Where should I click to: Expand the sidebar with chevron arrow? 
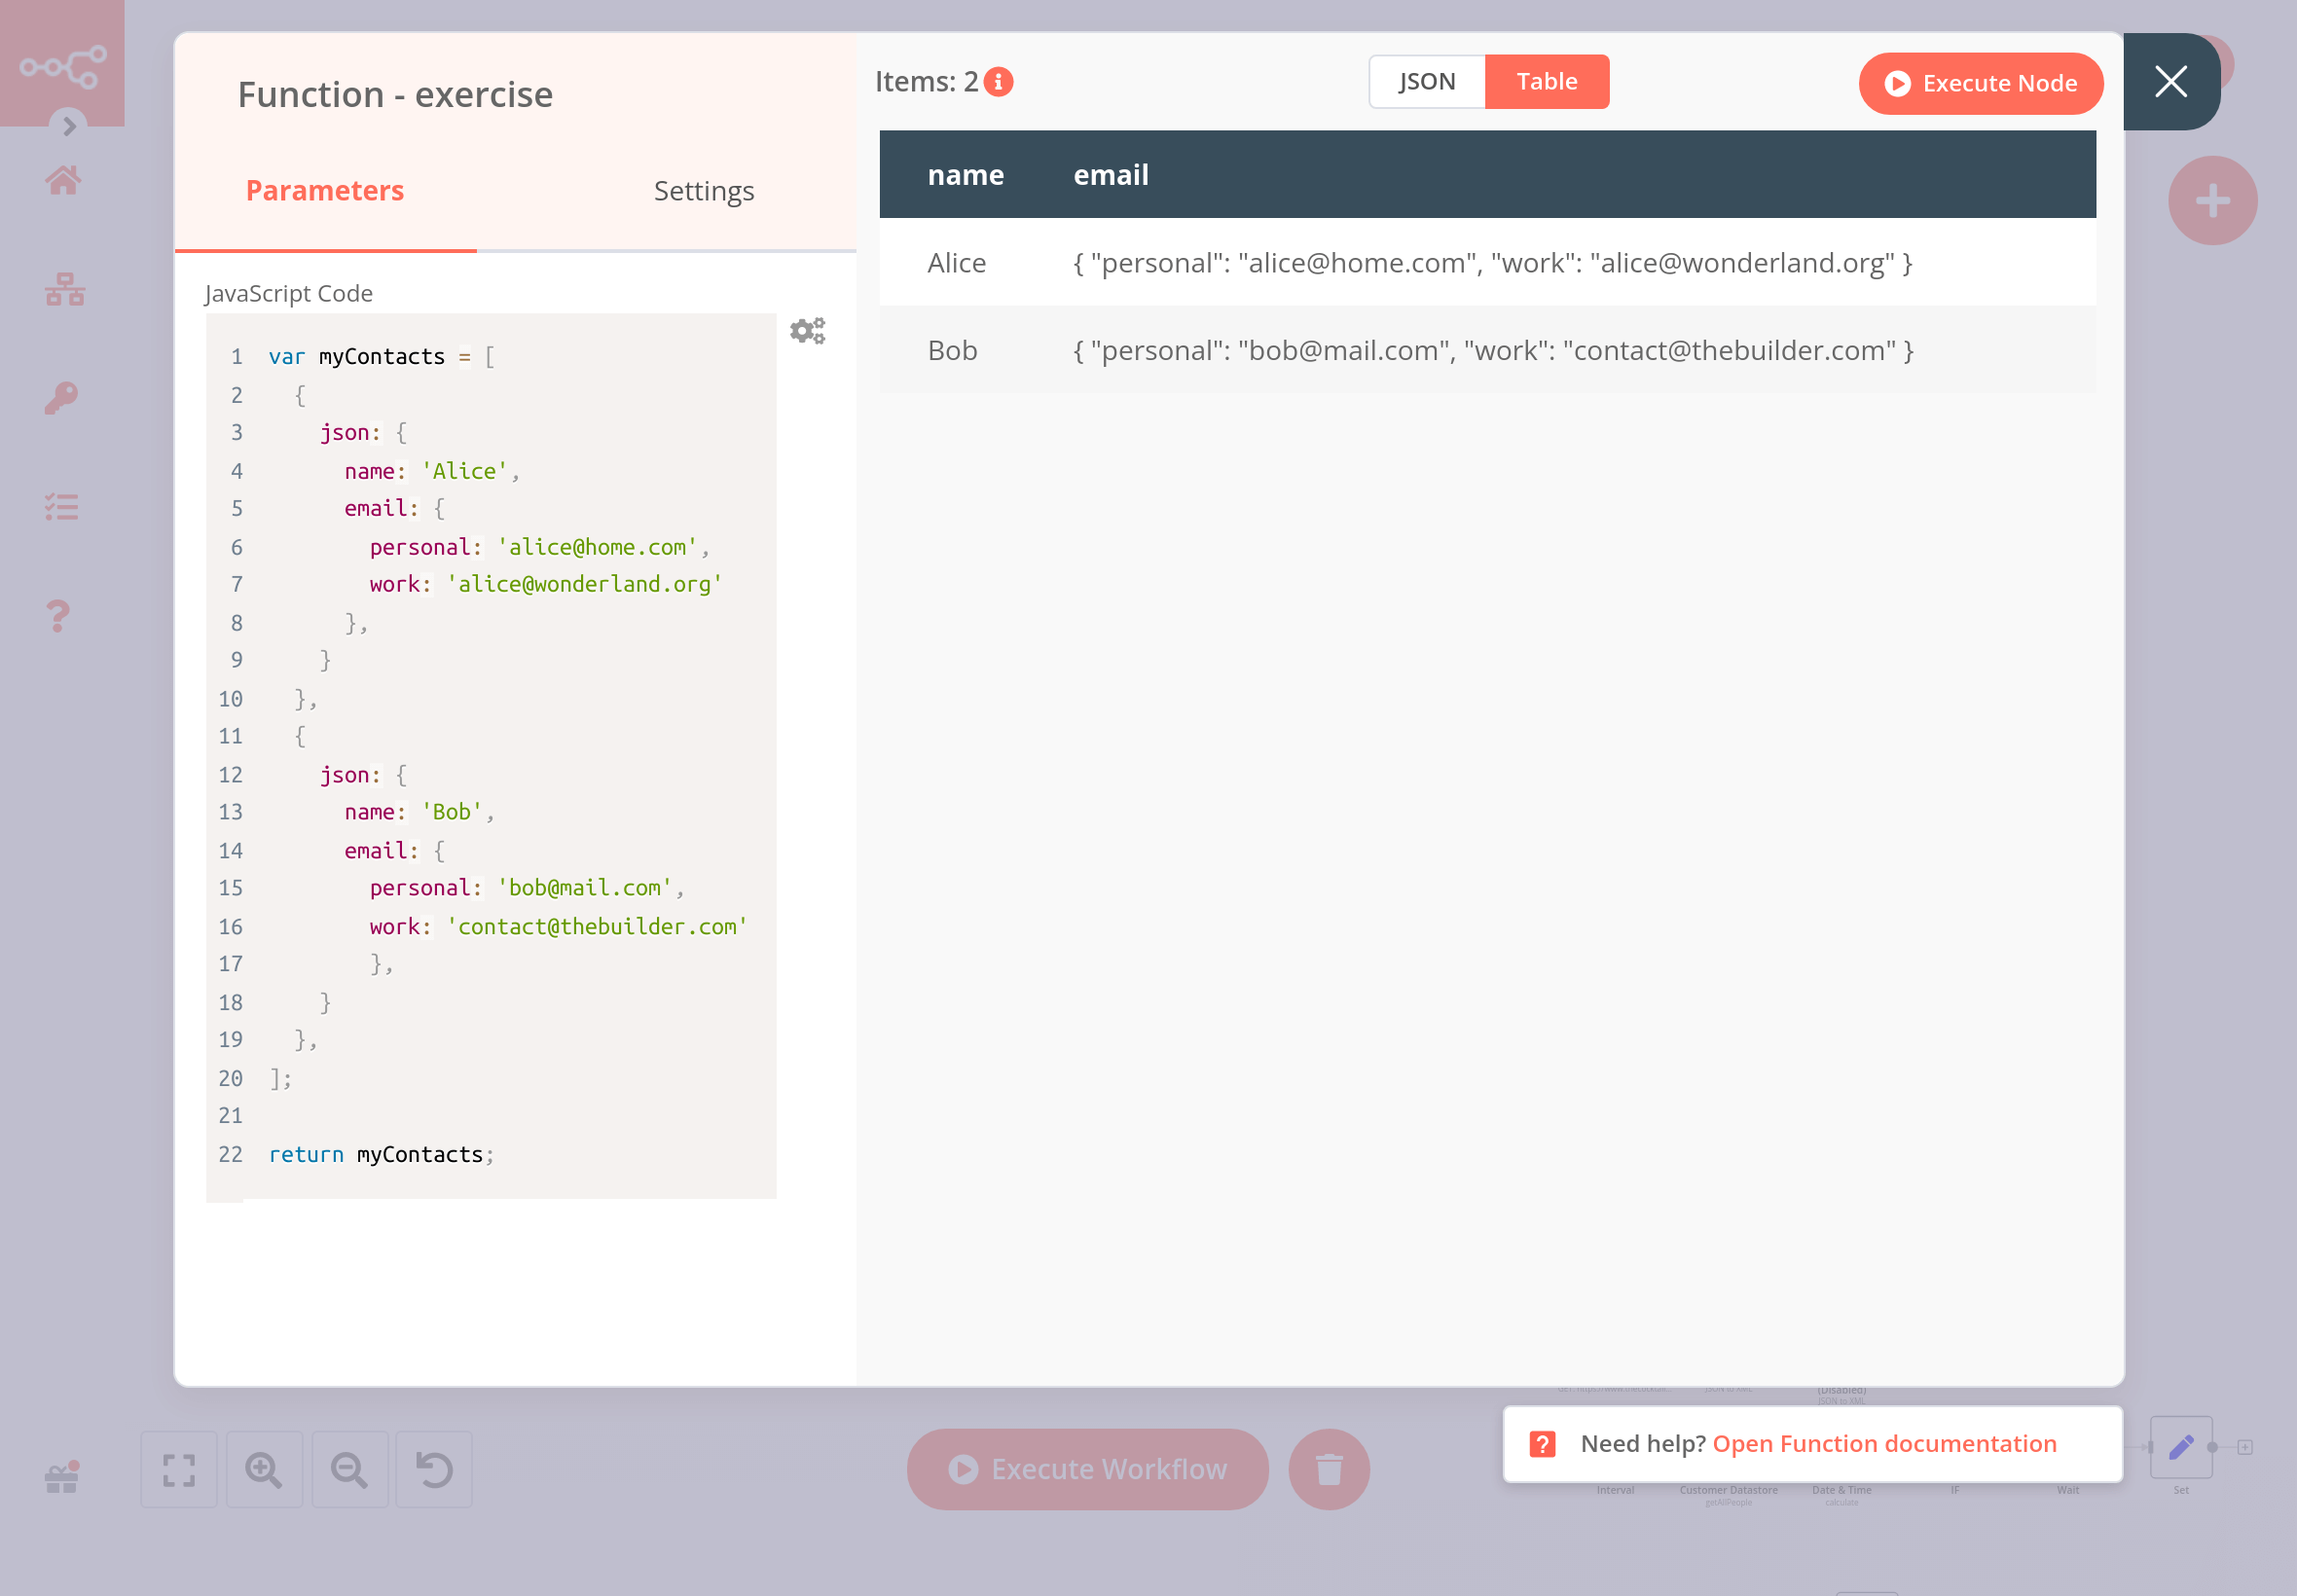point(69,126)
